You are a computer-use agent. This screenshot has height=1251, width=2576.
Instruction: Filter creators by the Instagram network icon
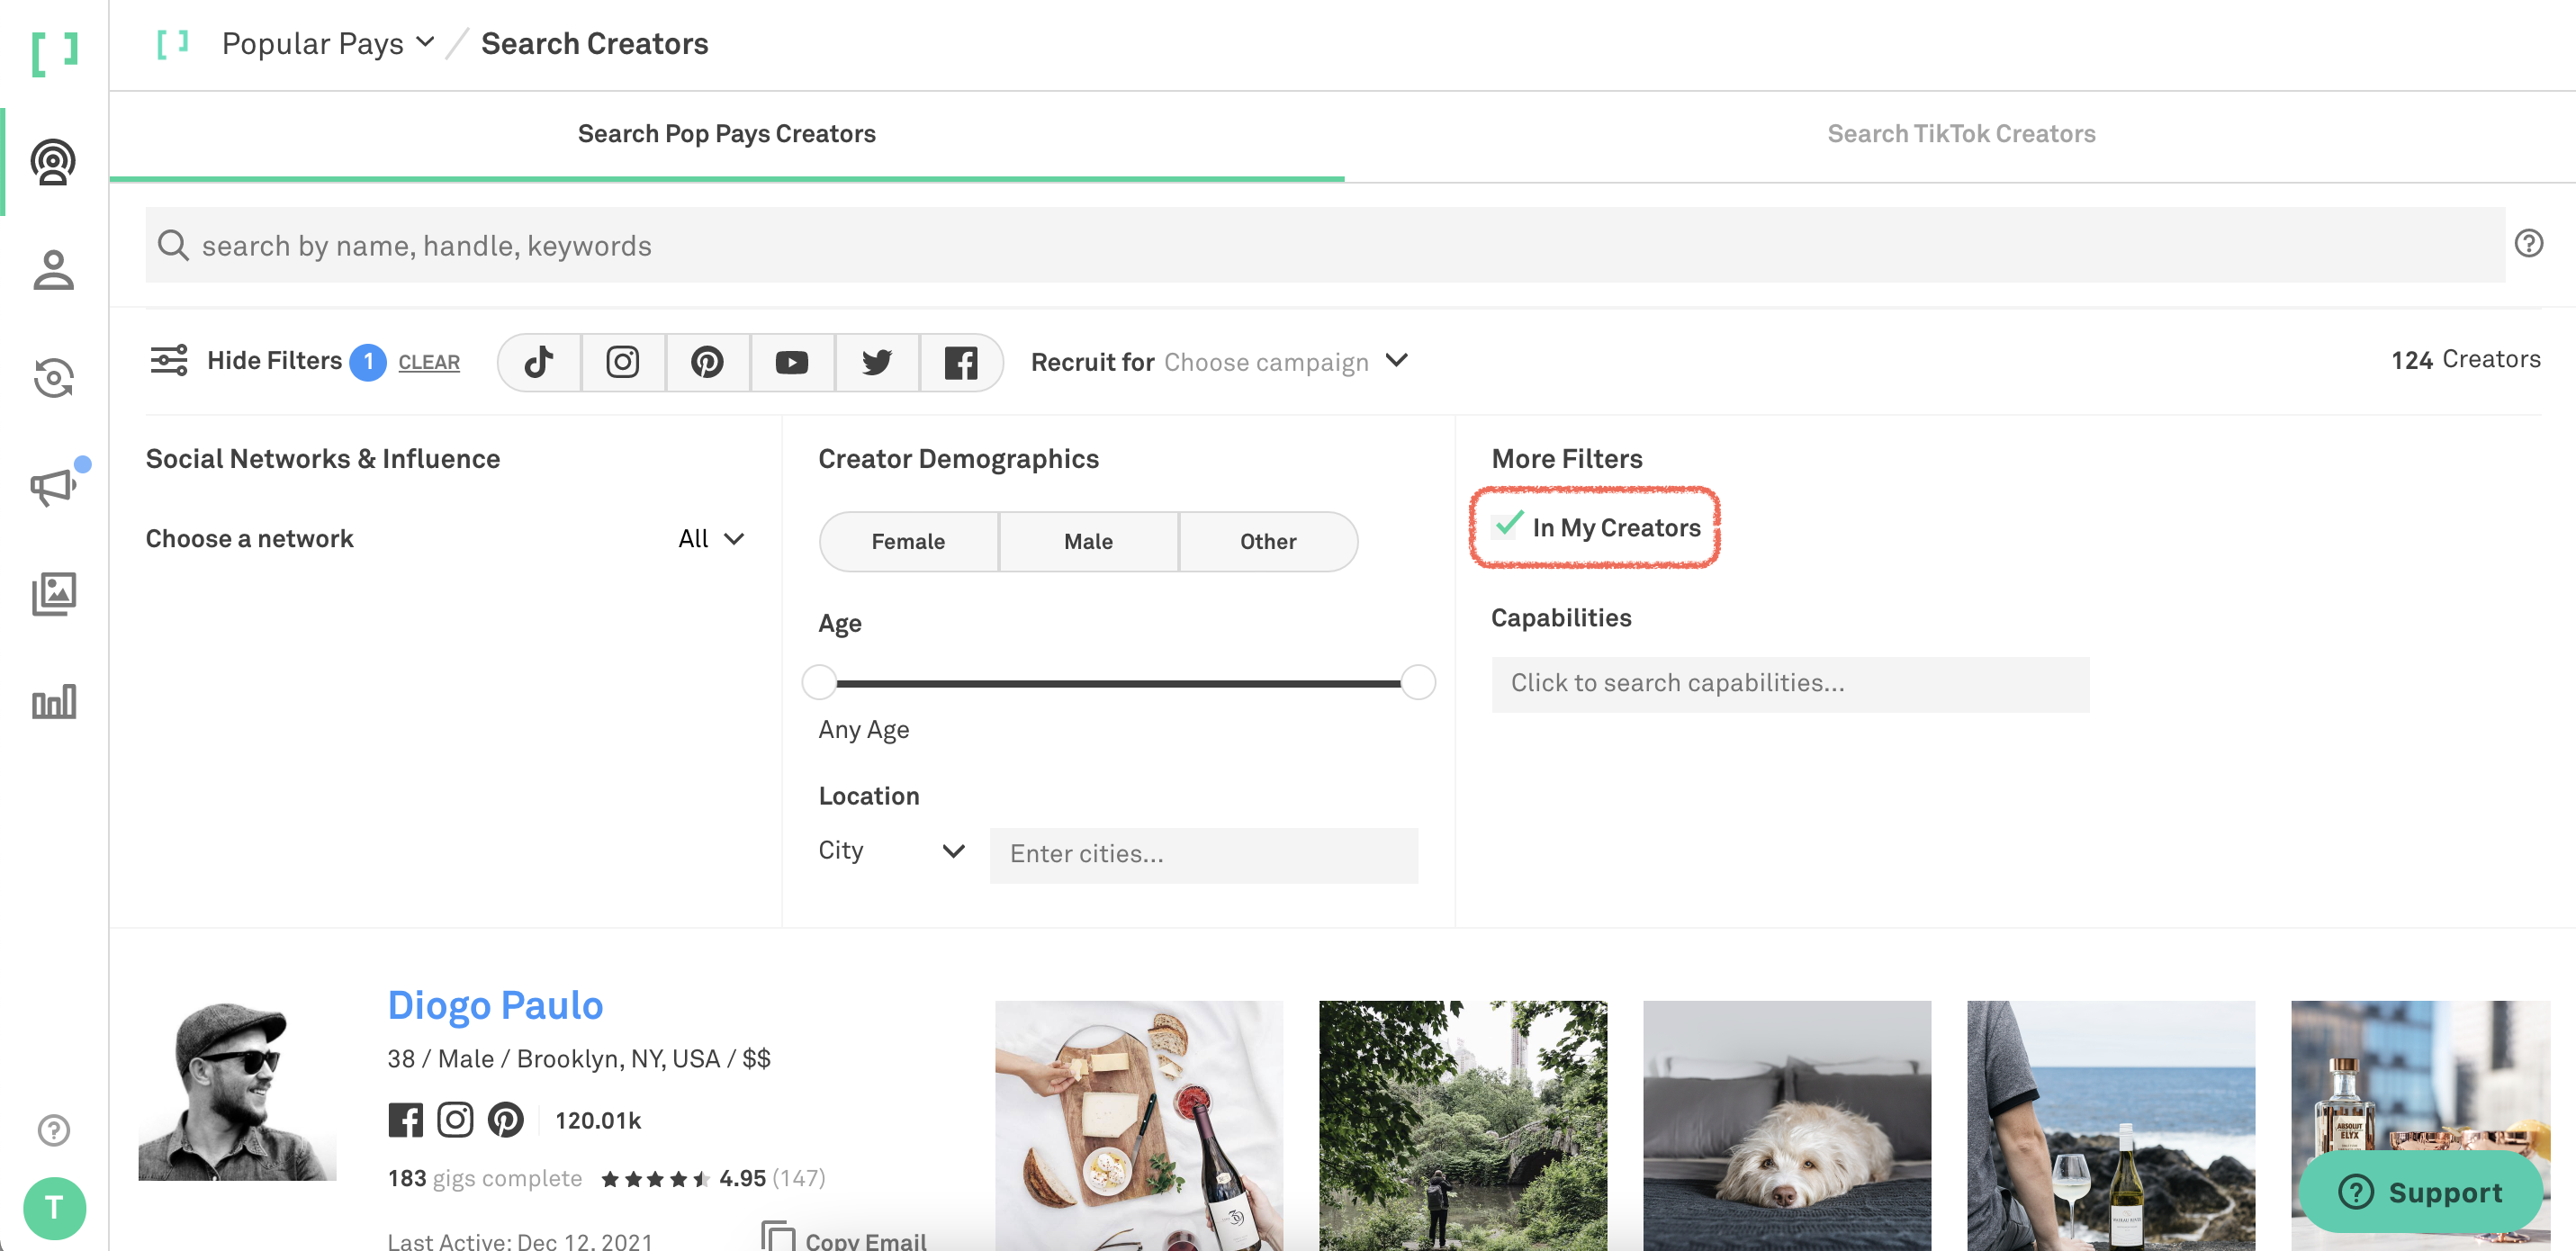tap(623, 361)
